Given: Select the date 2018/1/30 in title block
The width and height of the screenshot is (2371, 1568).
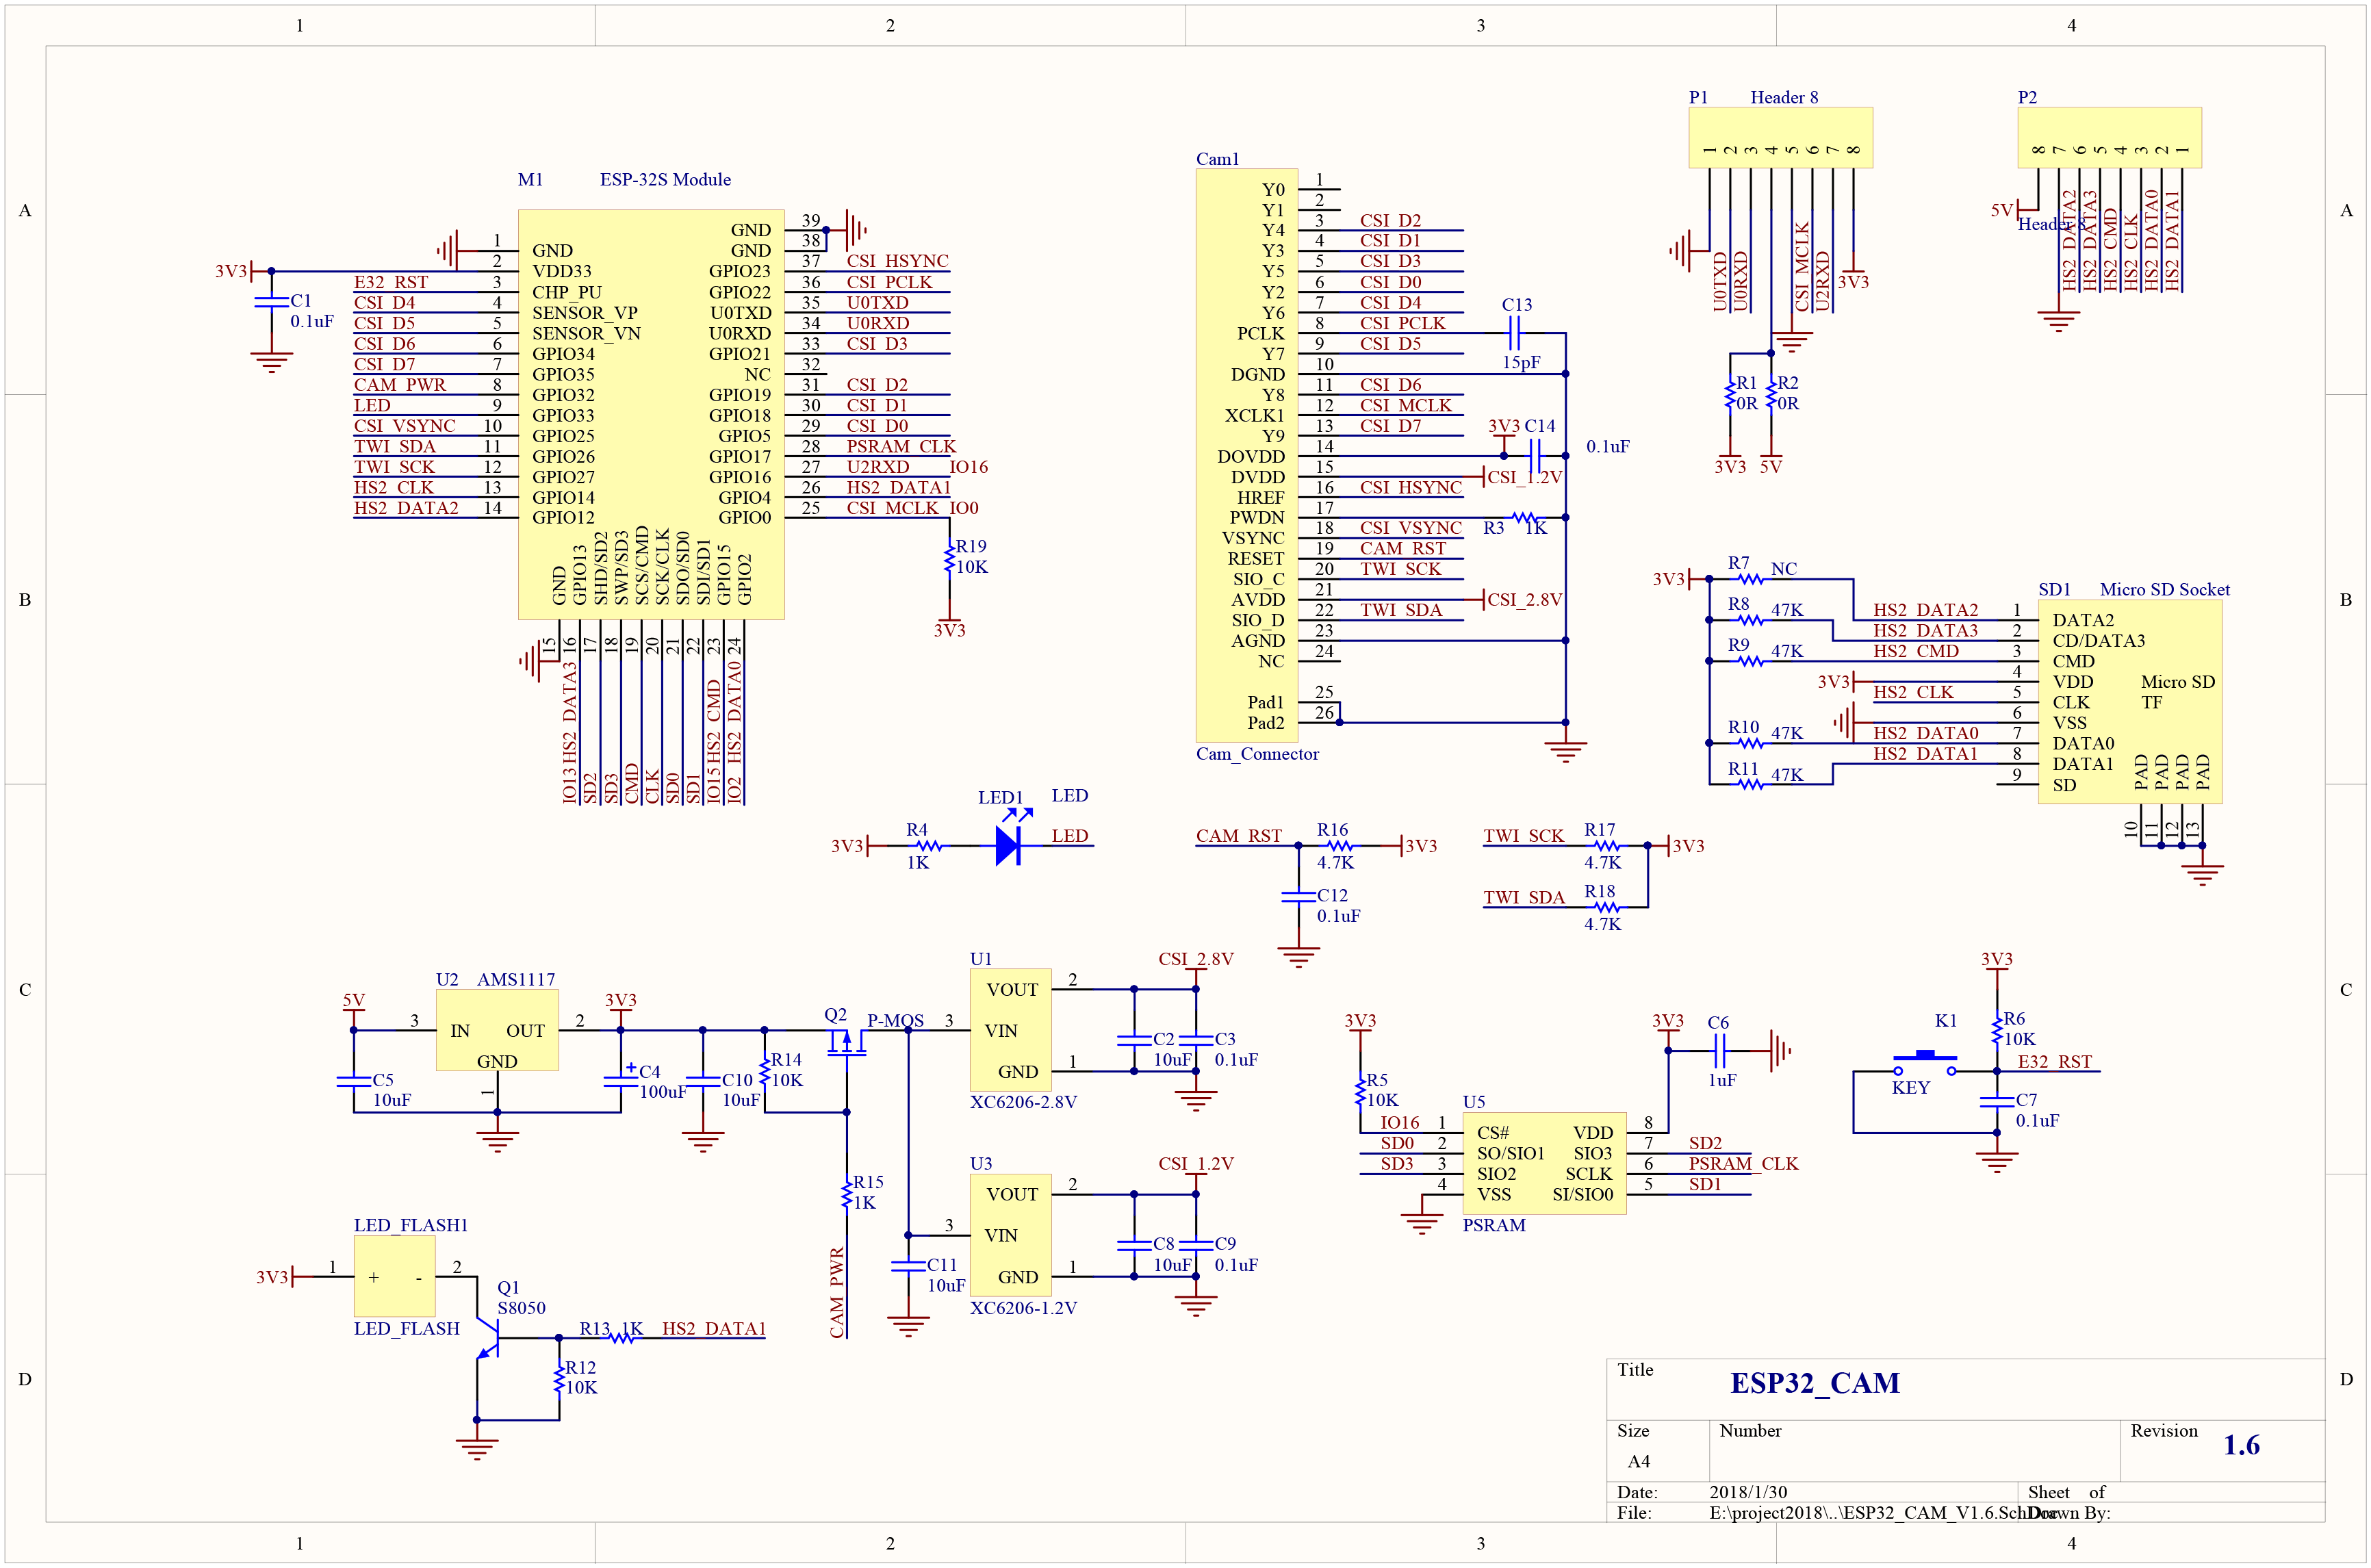Looking at the screenshot, I should (1748, 1492).
